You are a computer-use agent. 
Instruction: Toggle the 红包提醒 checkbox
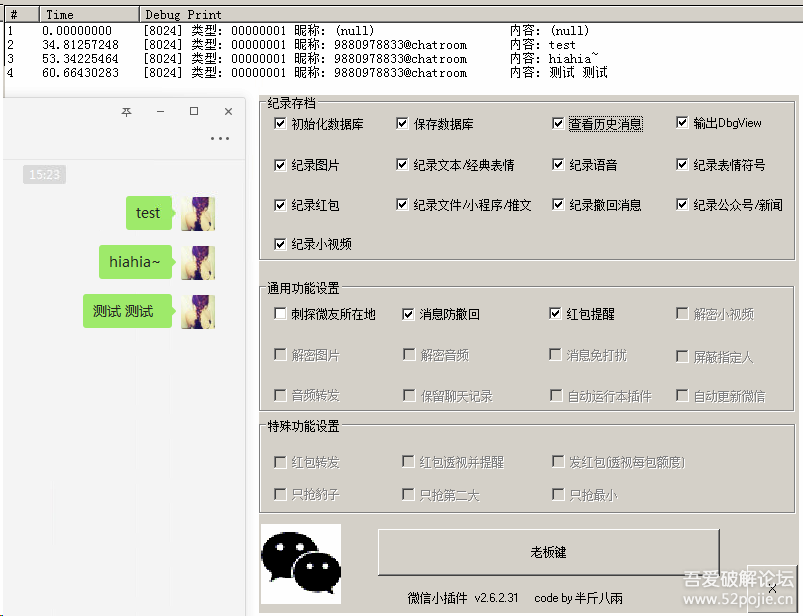(x=556, y=314)
